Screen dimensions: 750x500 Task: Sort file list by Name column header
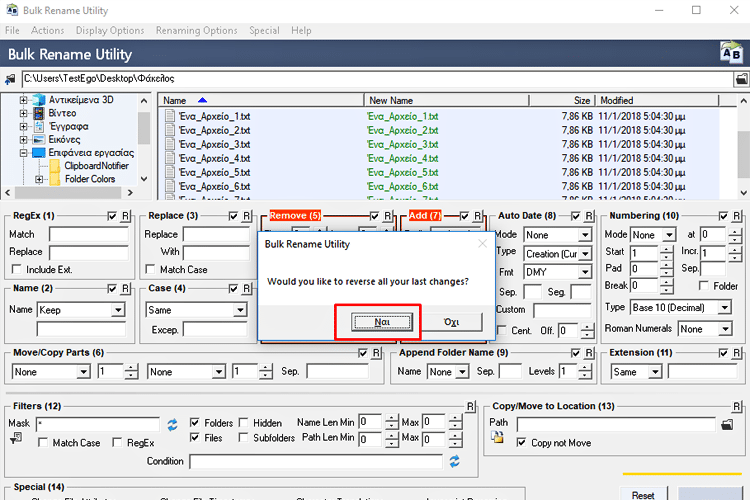click(261, 100)
